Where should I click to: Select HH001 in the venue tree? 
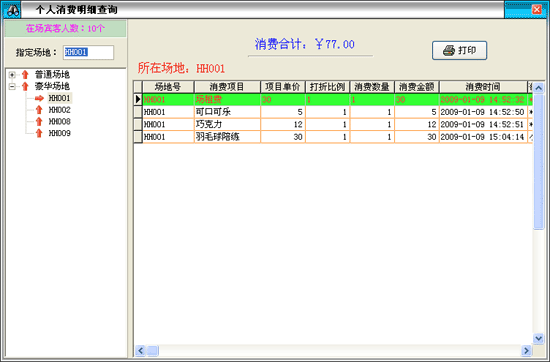(x=60, y=98)
